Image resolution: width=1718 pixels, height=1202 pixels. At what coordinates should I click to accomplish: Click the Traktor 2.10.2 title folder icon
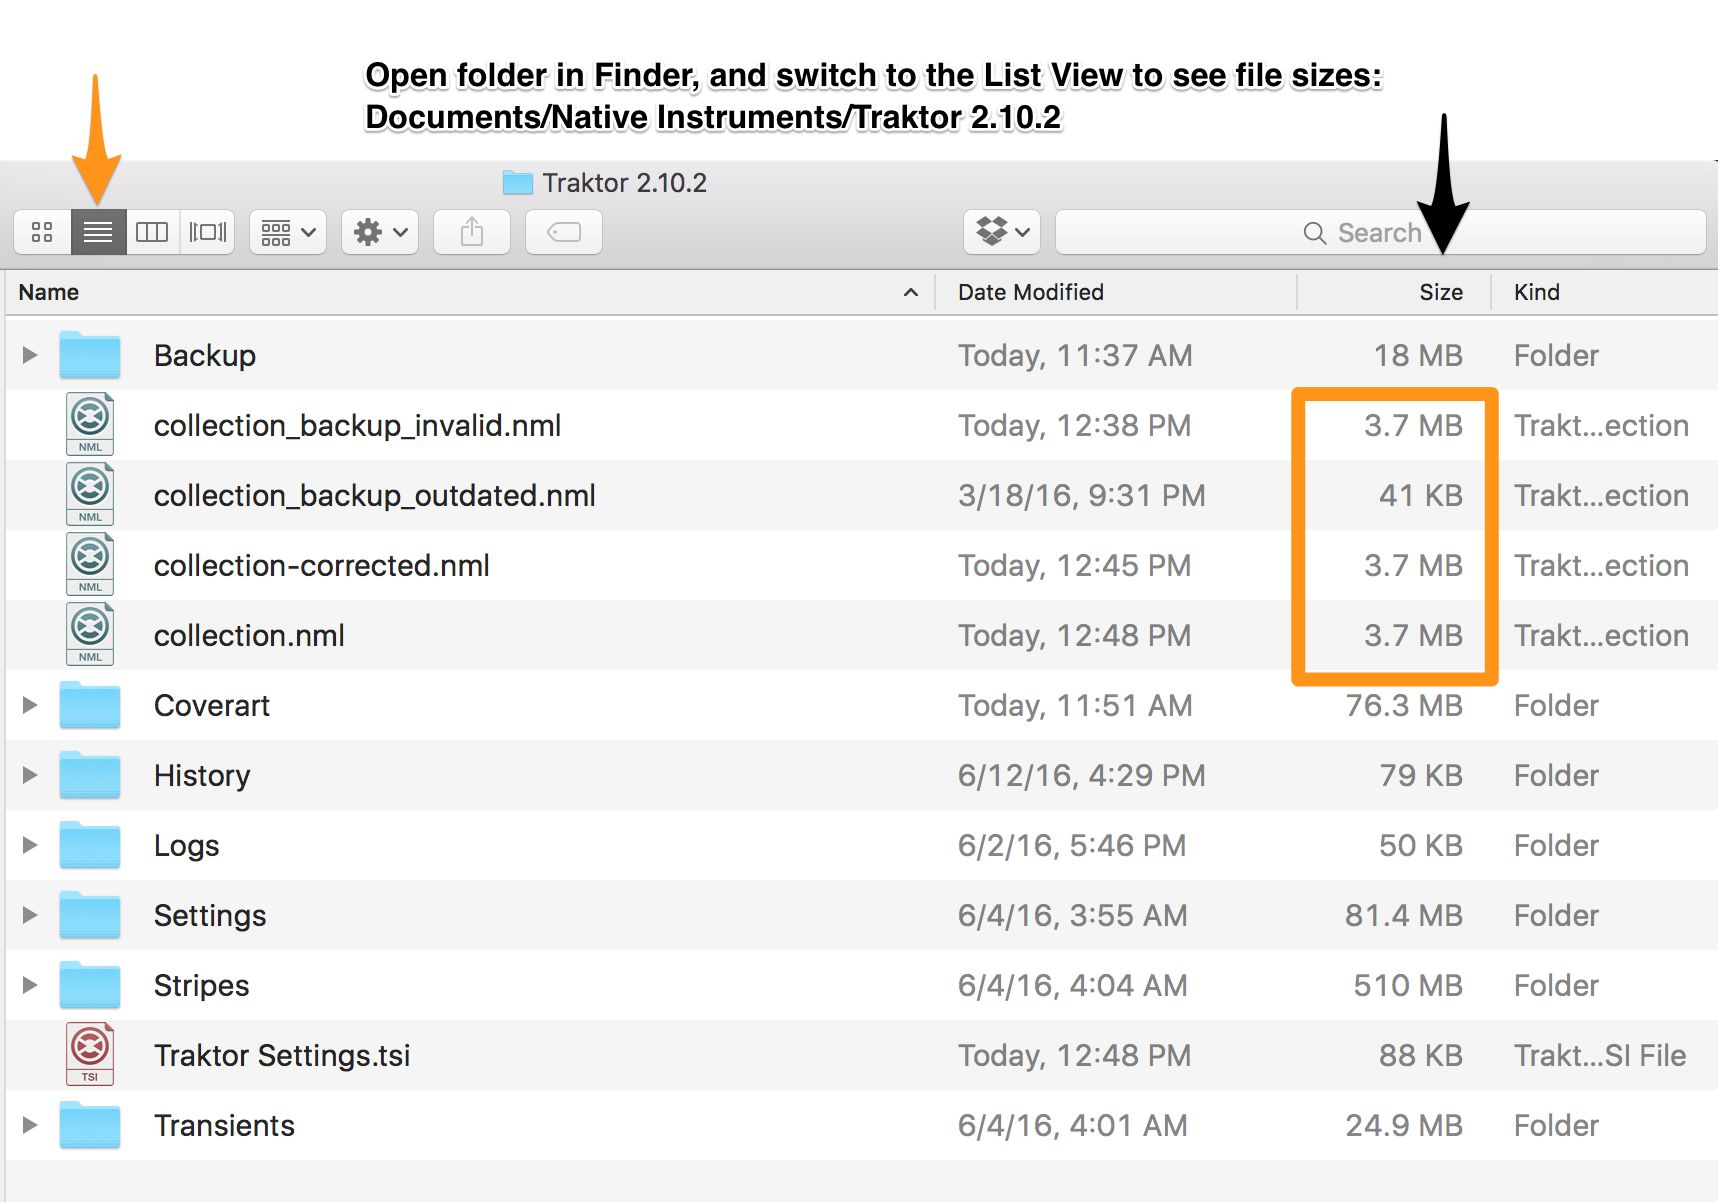[517, 182]
